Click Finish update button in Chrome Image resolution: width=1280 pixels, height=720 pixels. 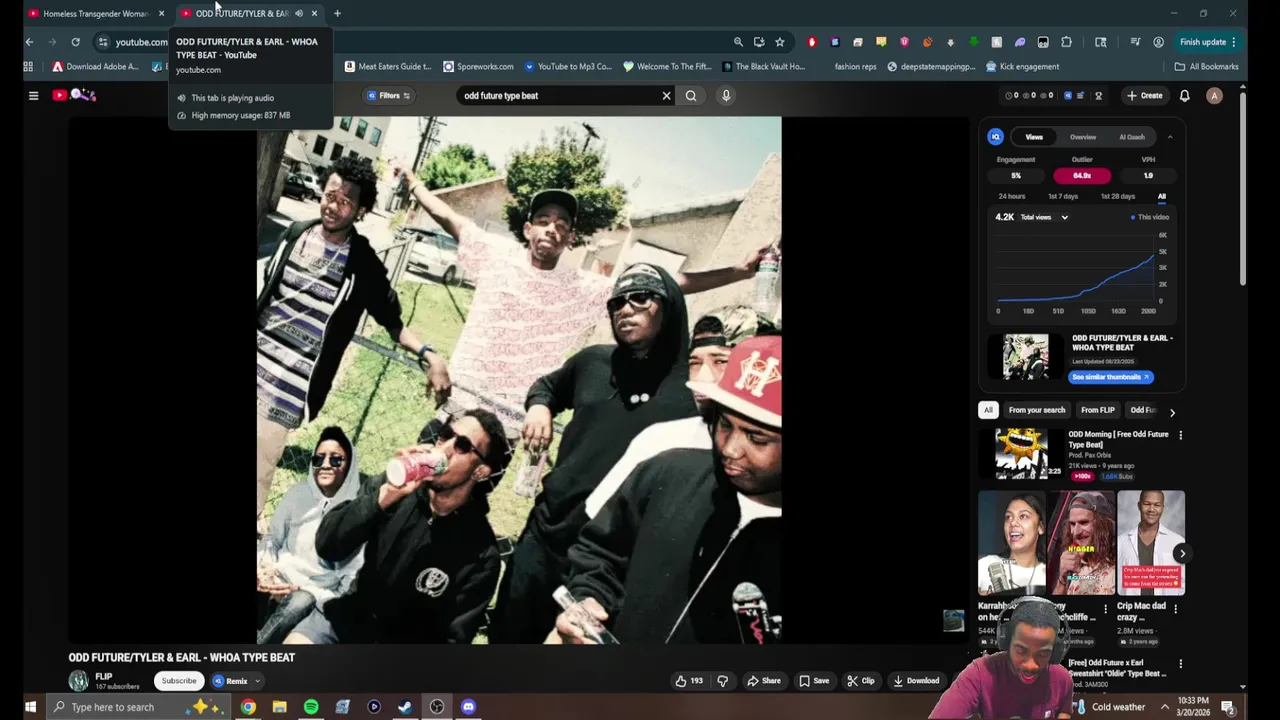click(x=1208, y=42)
